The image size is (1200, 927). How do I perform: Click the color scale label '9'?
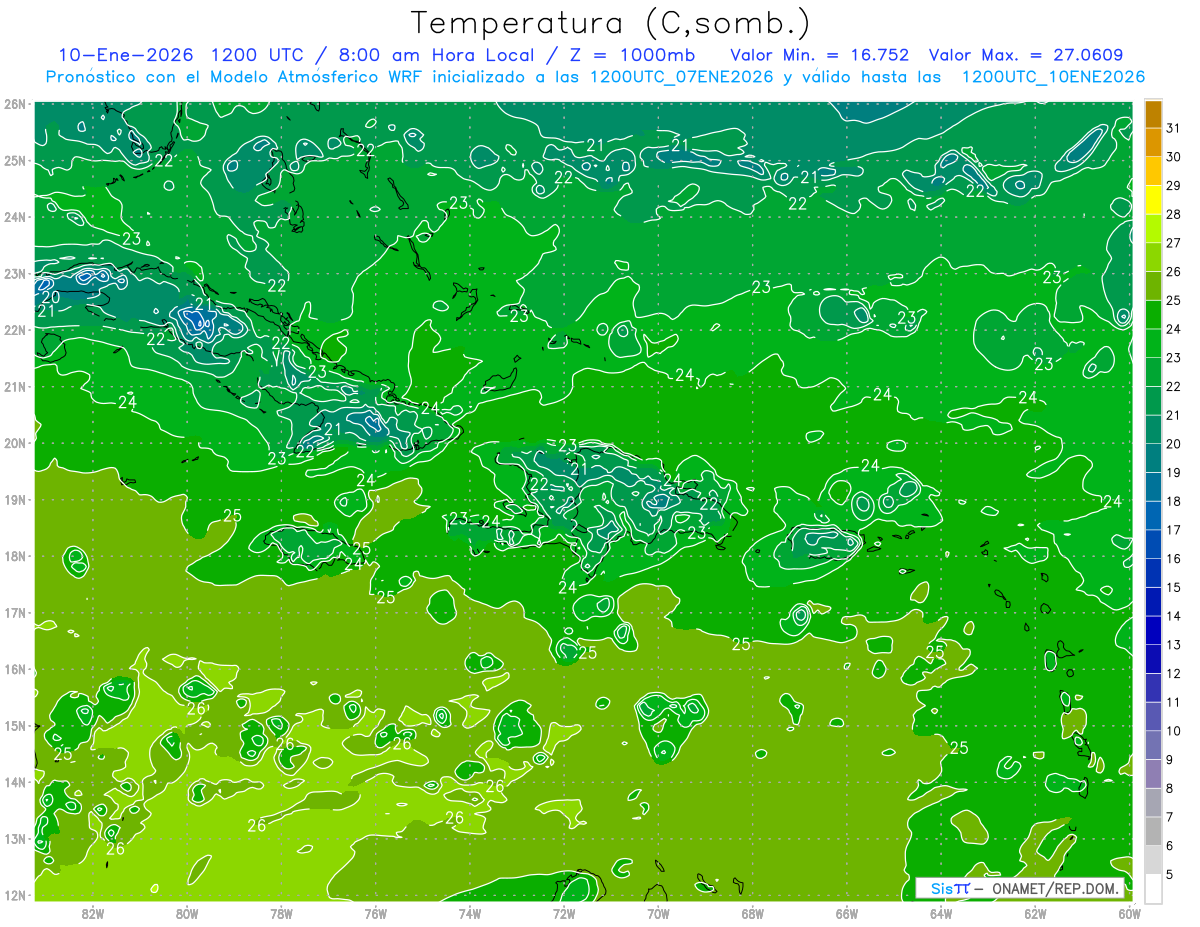pyautogui.click(x=1170, y=760)
